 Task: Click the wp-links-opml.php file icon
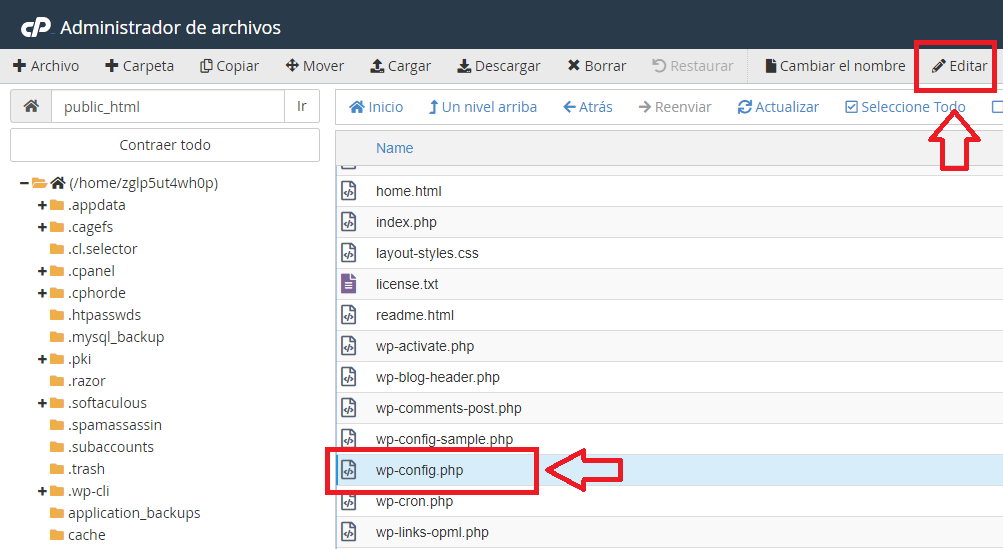[349, 532]
